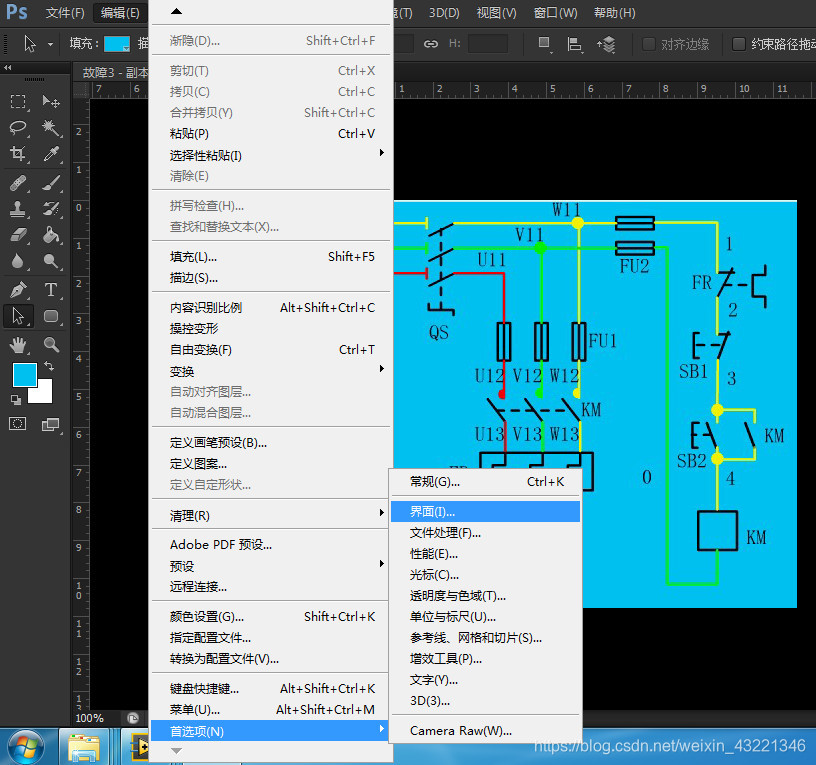Open path alignment options
This screenshot has width=816, height=765.
click(574, 44)
